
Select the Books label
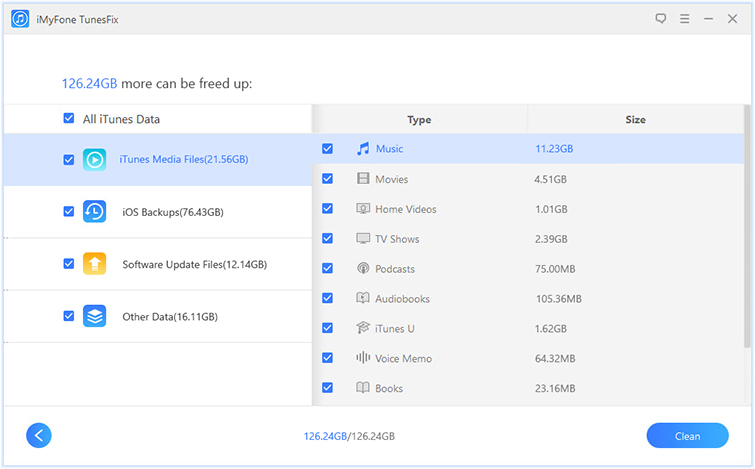[x=389, y=388]
